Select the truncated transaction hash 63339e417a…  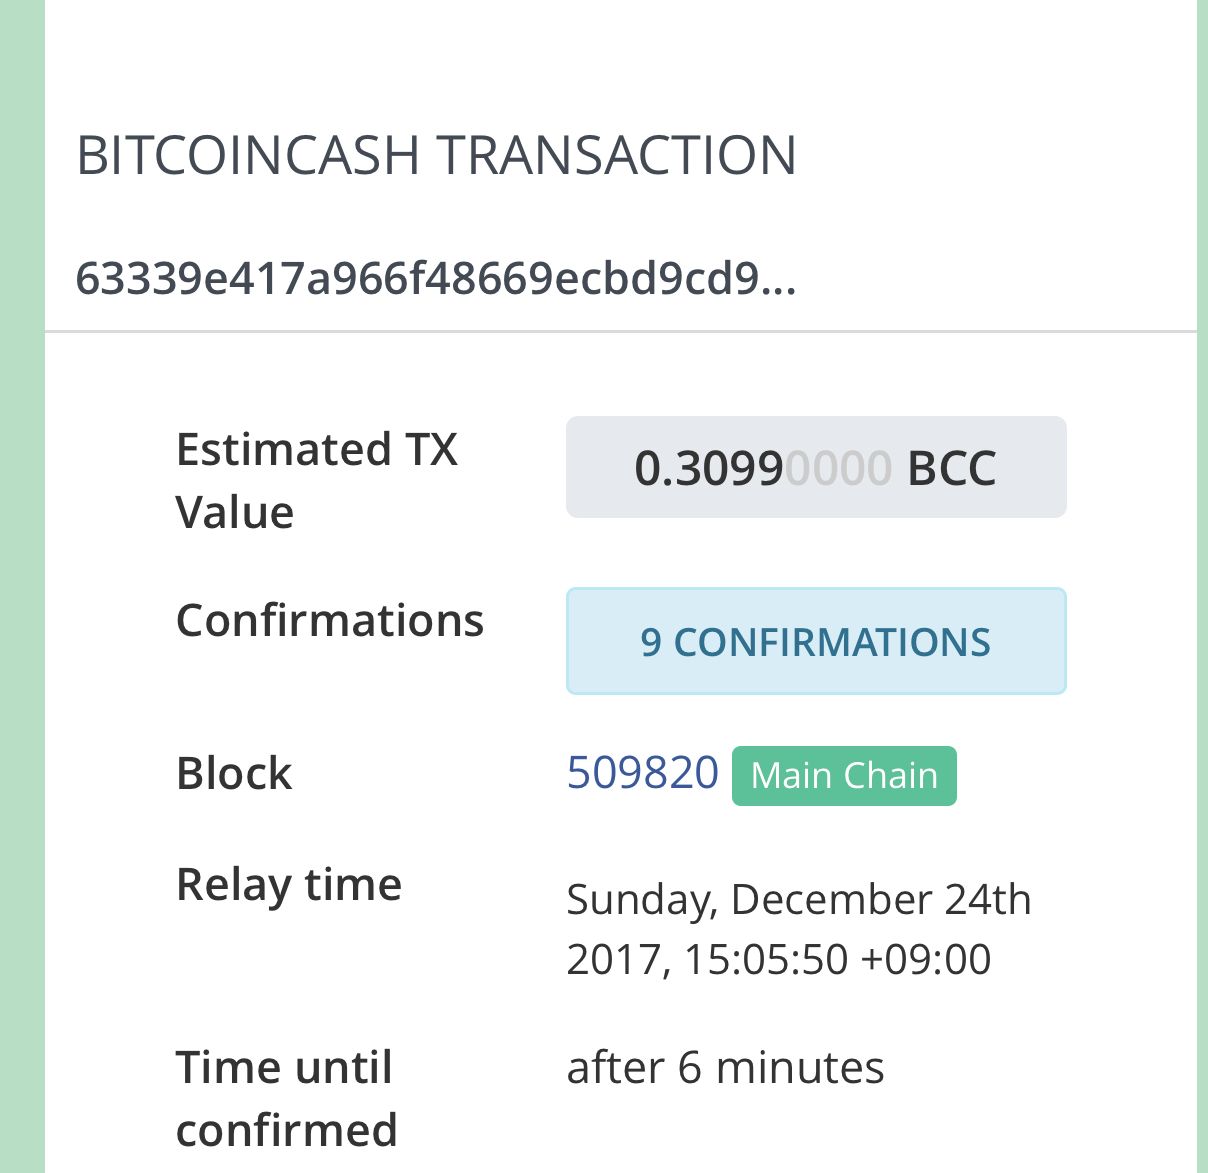coord(436,279)
